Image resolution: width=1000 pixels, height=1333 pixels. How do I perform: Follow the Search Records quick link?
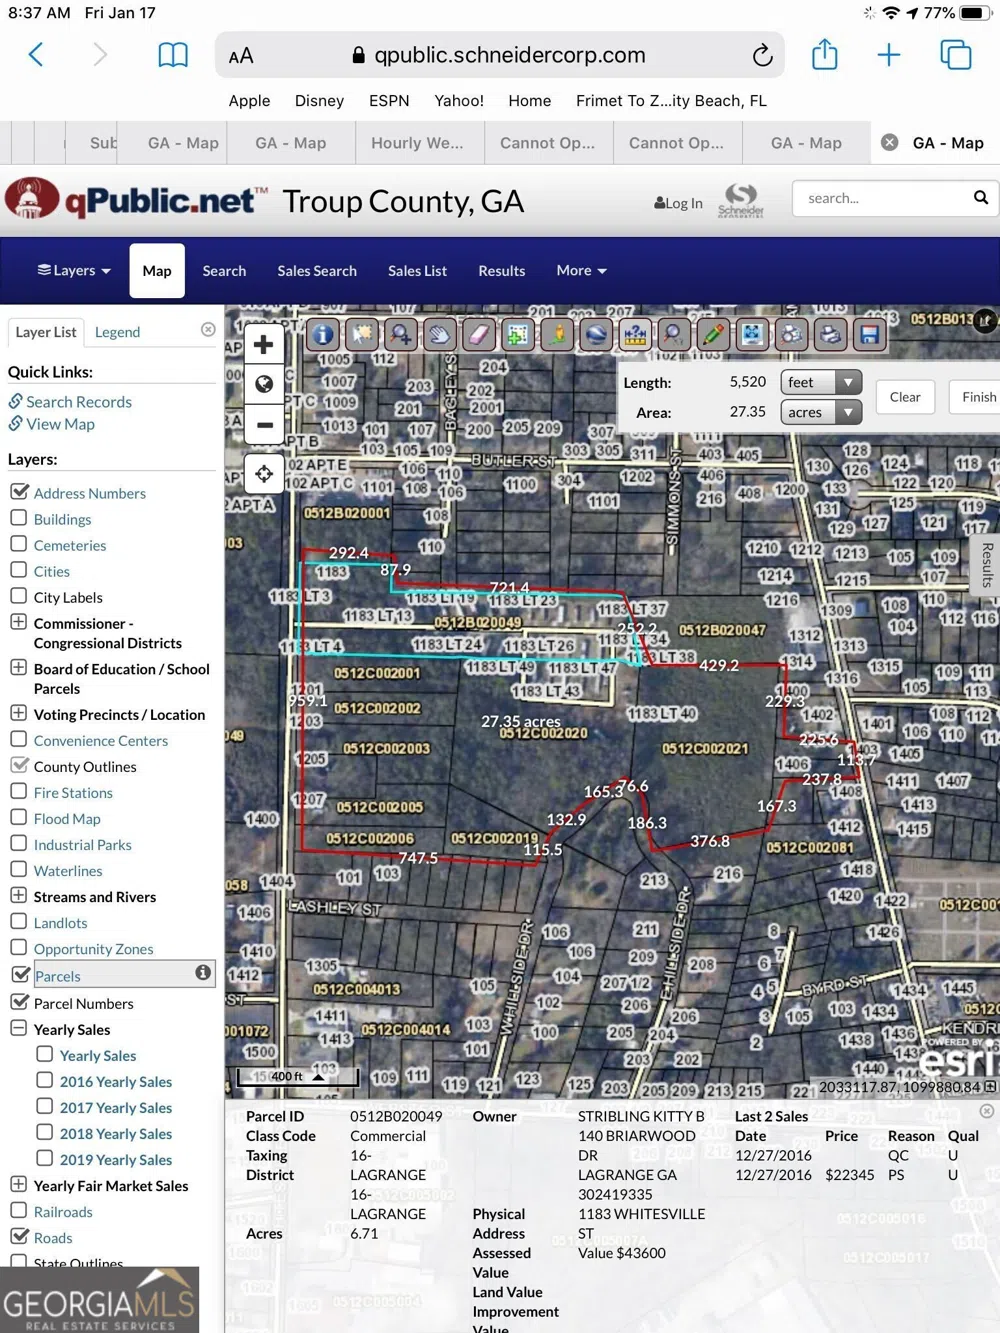(79, 402)
